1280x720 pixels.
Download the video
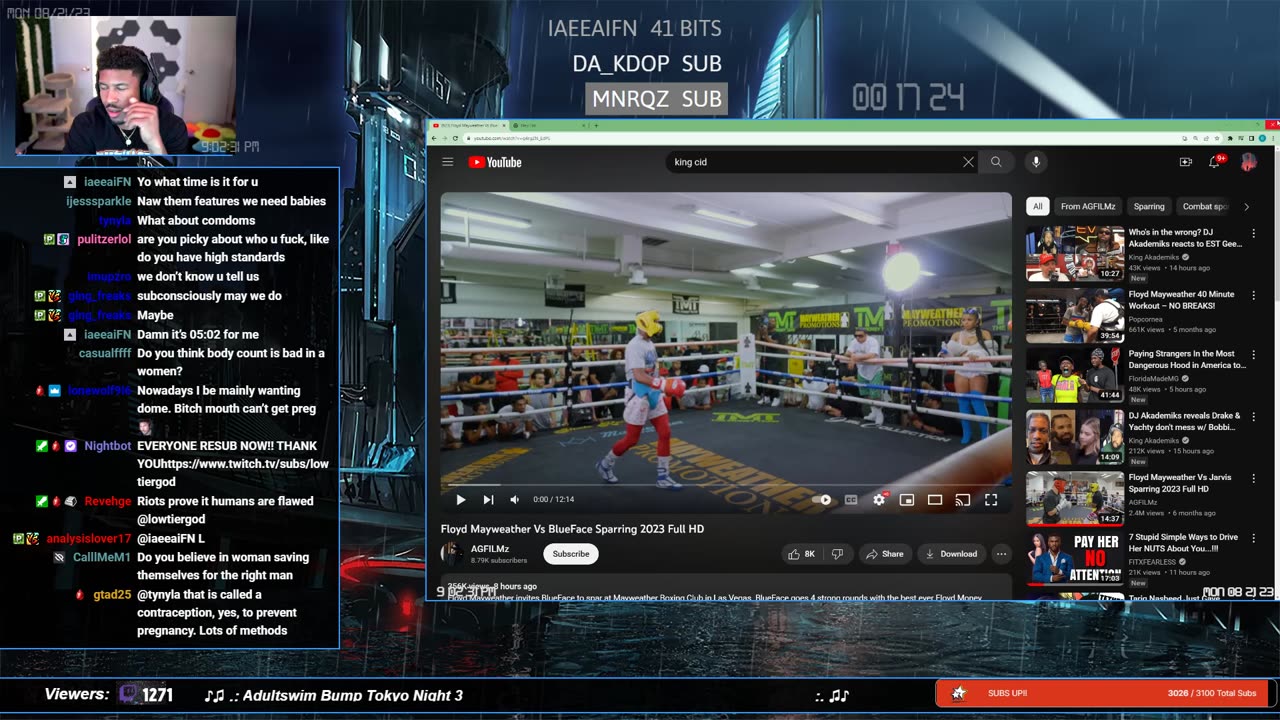coord(951,554)
